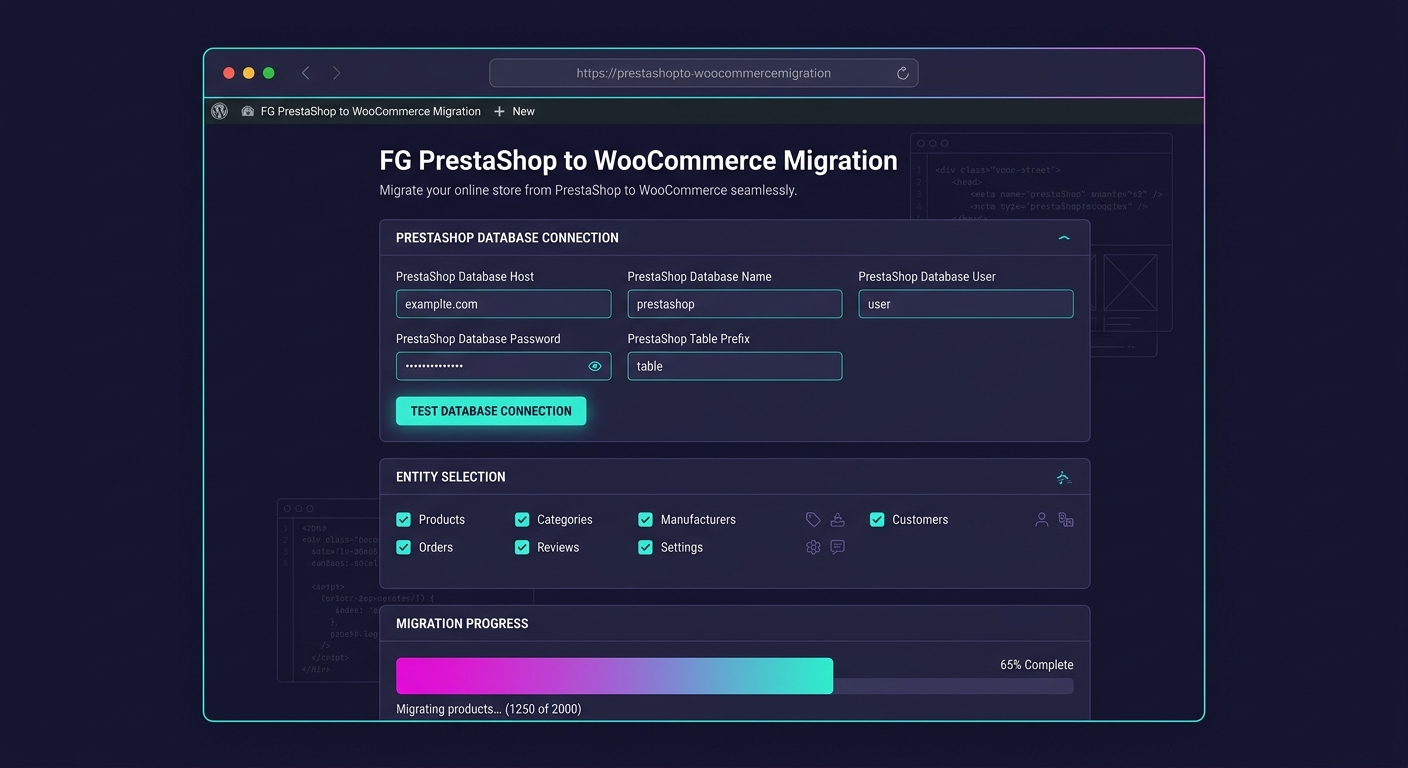Viewport: 1408px width, 768px height.
Task: Click the page title 'FG PrestaShop to WooCommerce Migration'
Action: pos(638,161)
